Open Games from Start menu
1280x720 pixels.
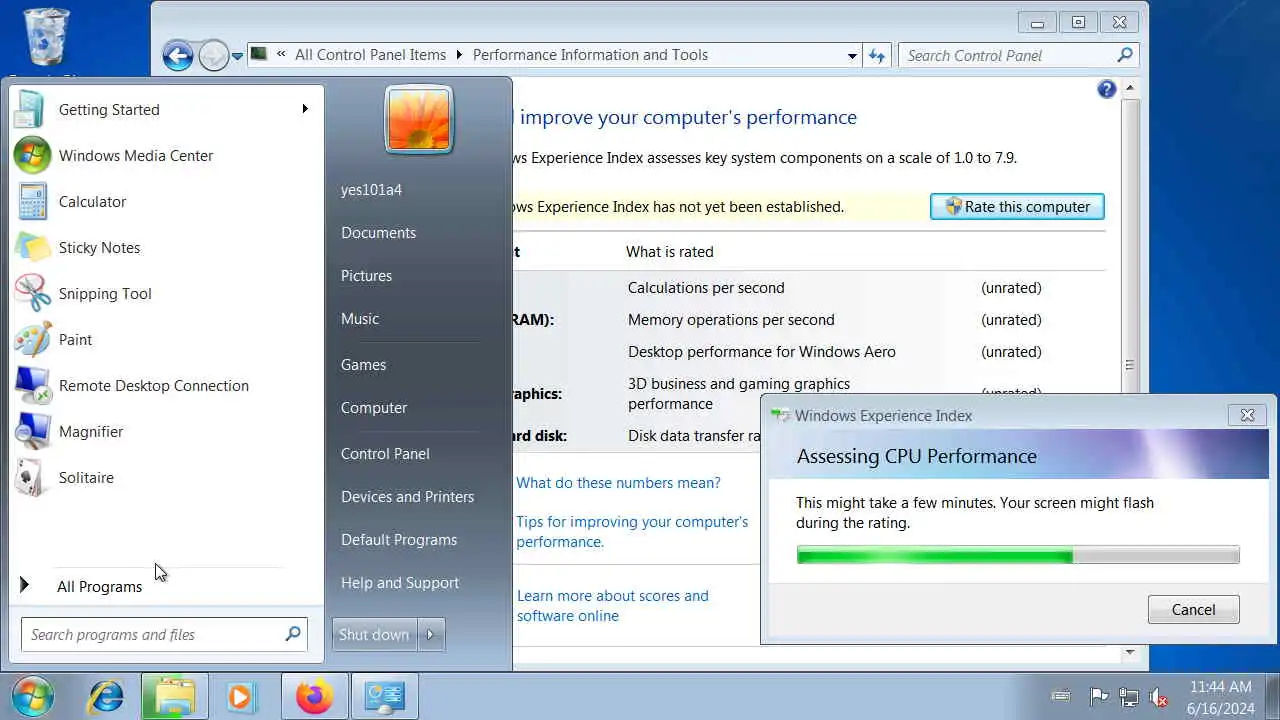tap(363, 364)
